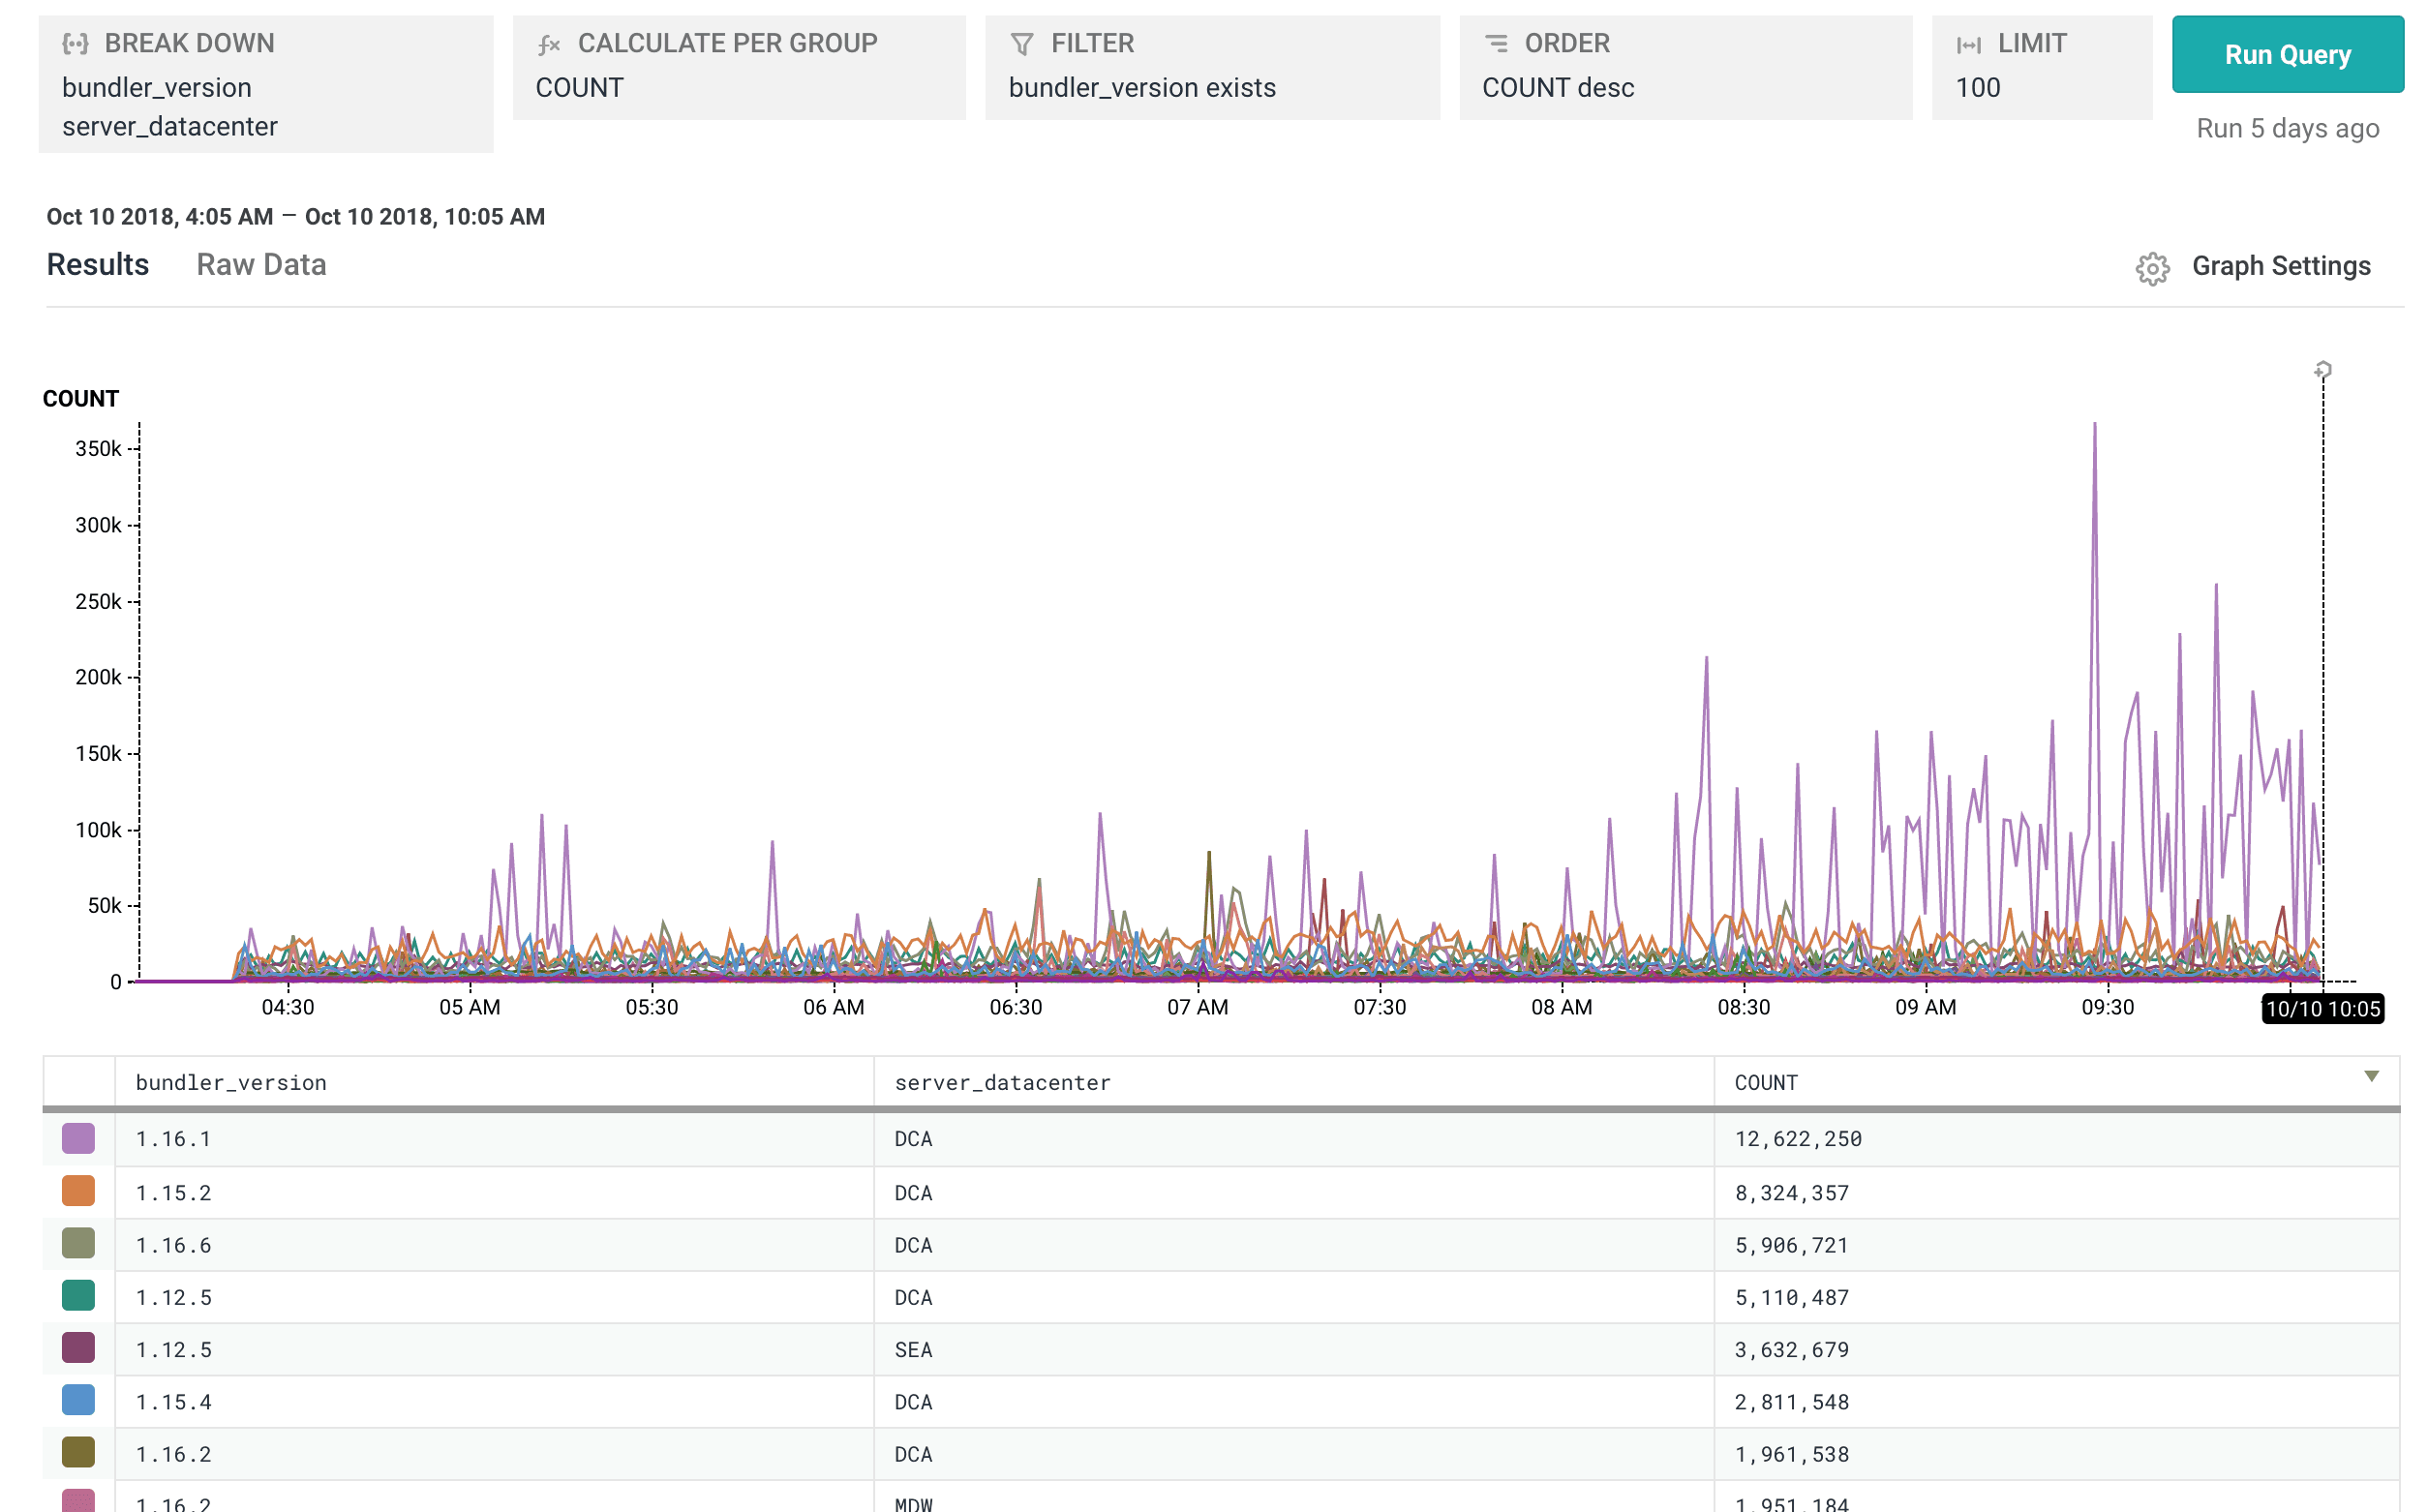Click the ORDER sort icon
The width and height of the screenshot is (2428, 1512).
pyautogui.click(x=1497, y=43)
